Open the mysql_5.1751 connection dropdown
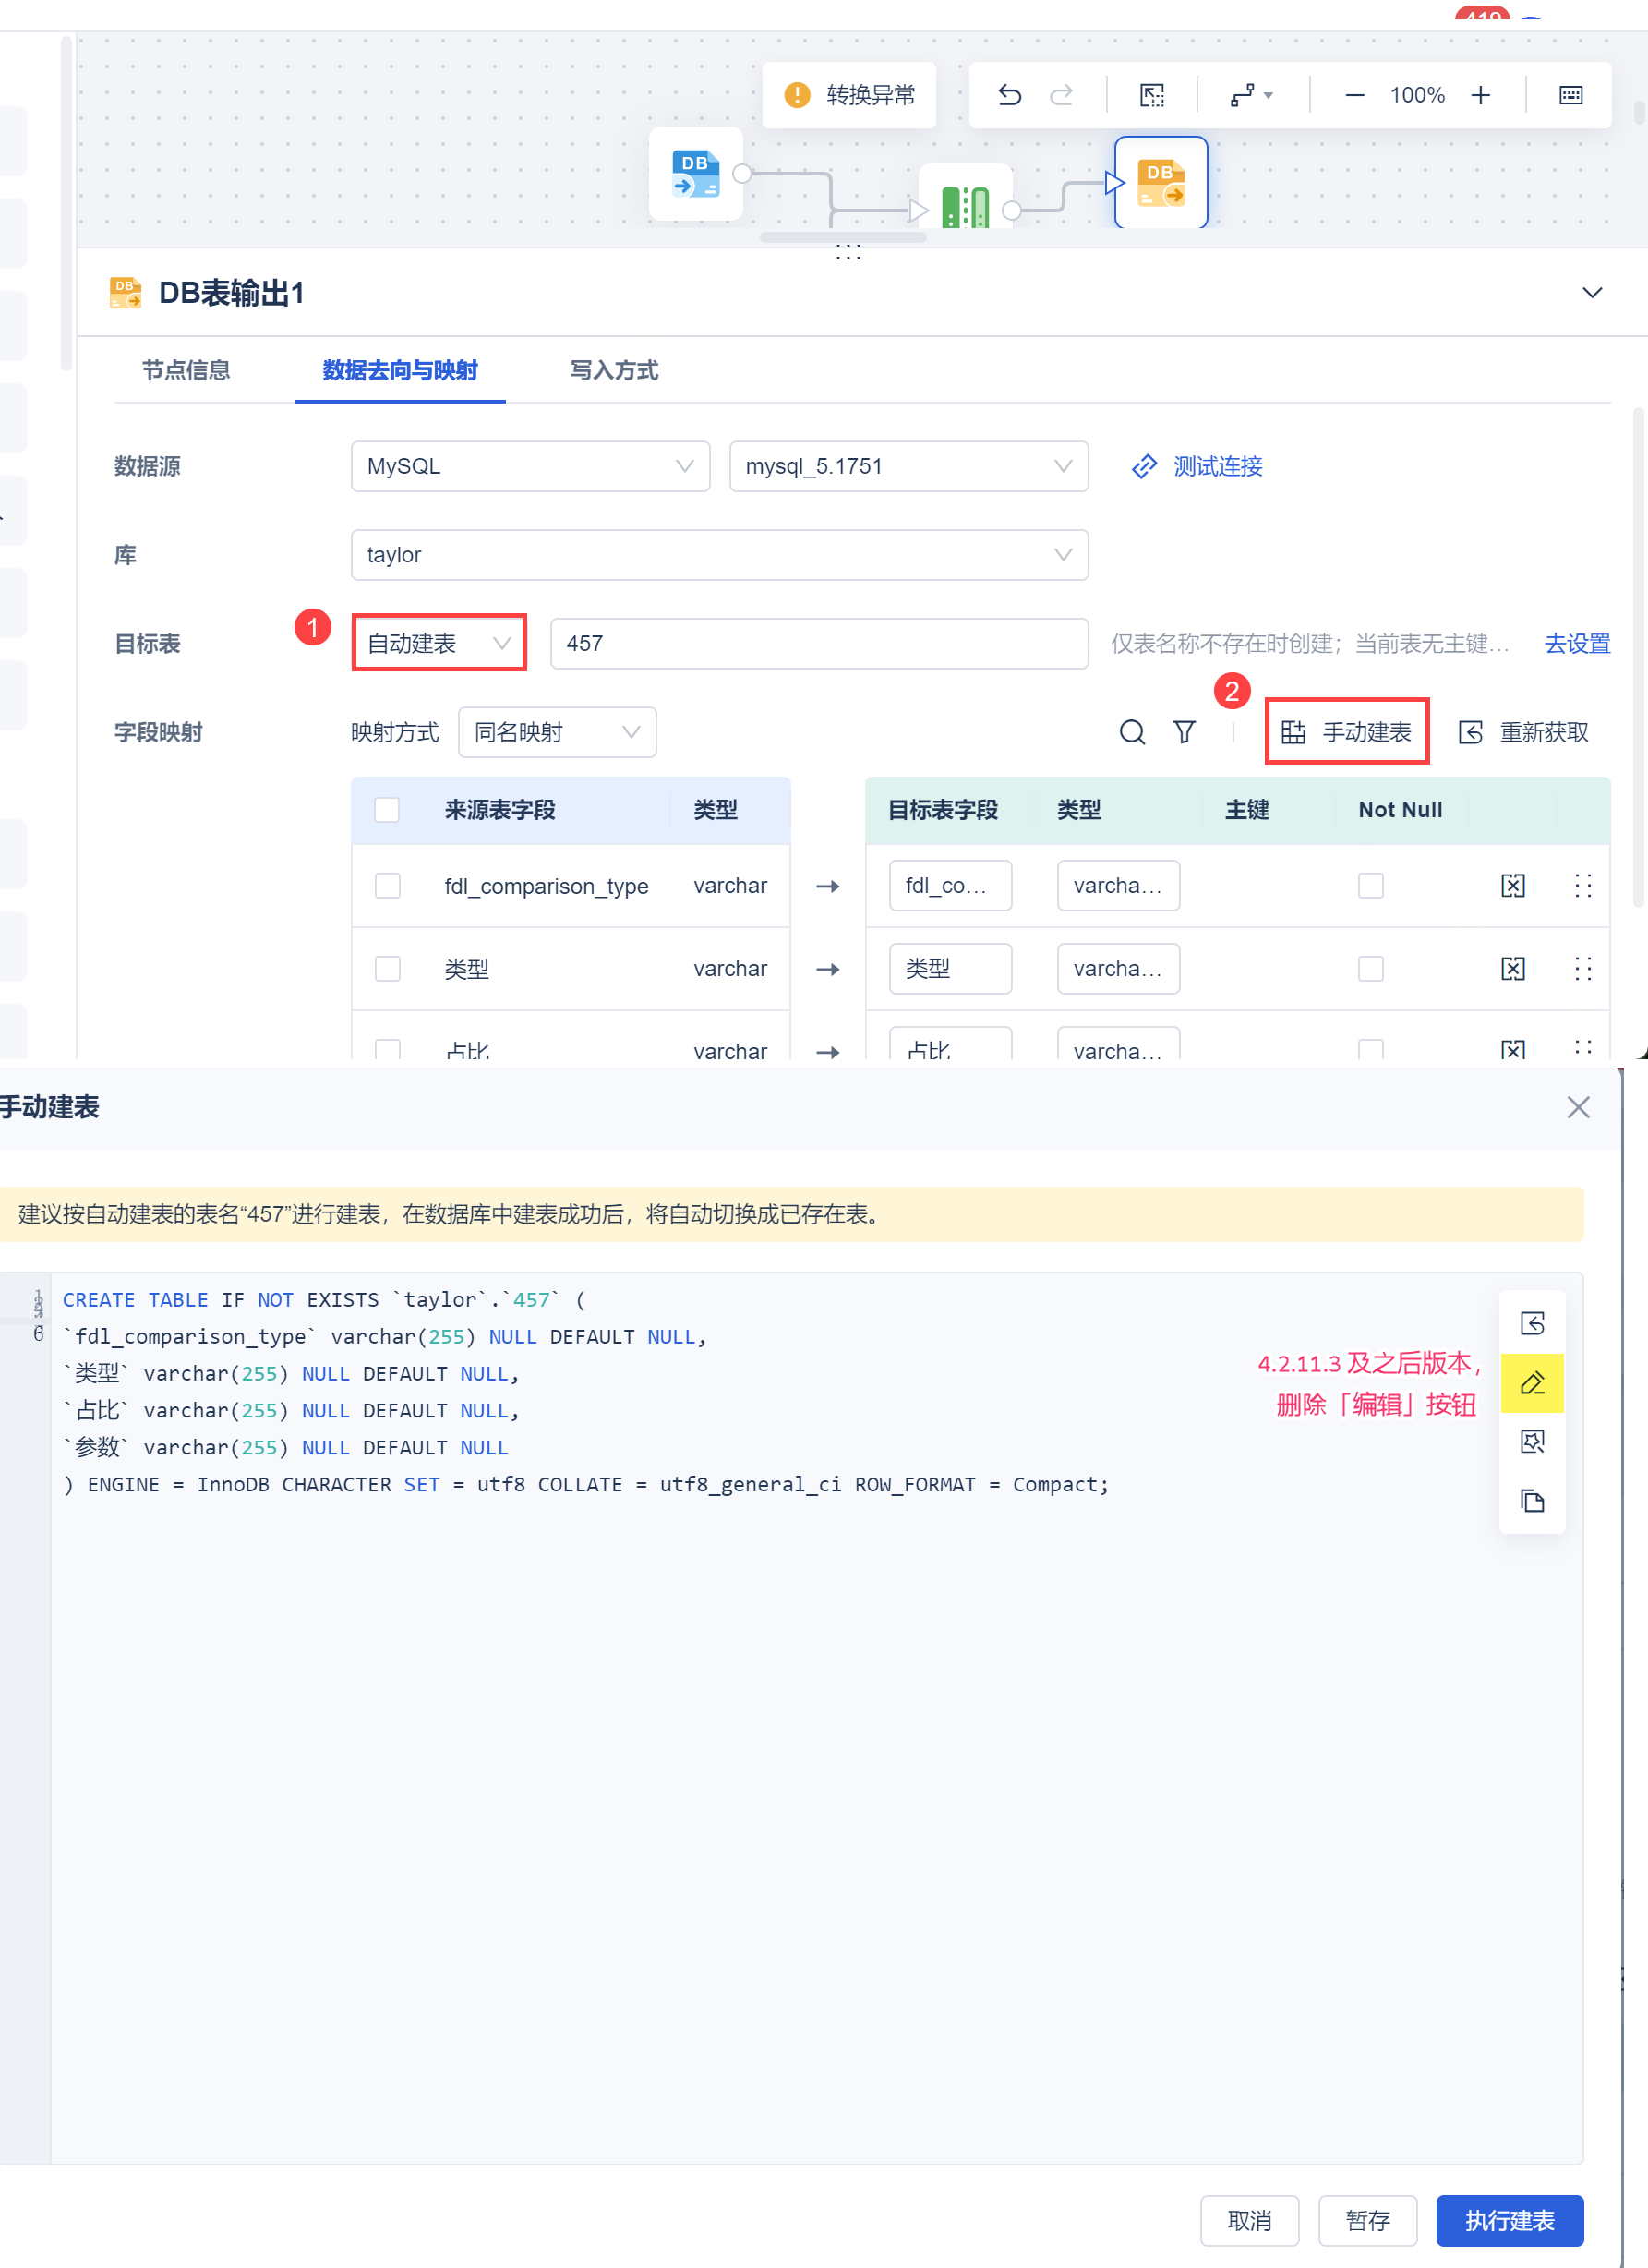 909,466
